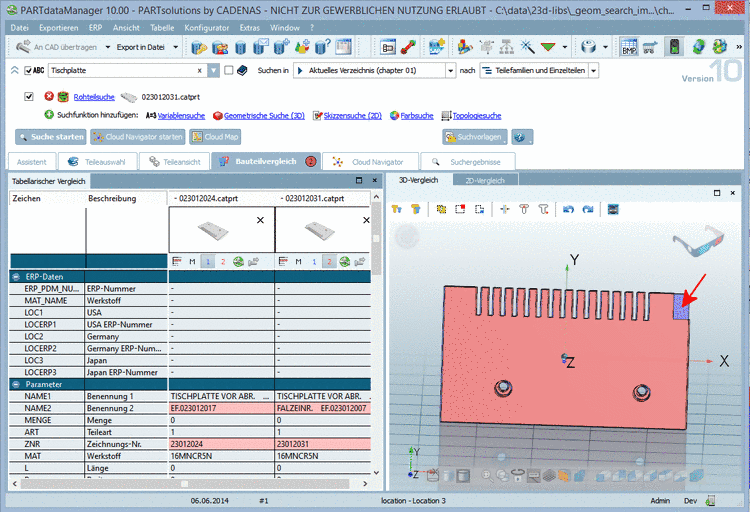Click the shopping cart toolbar icon

coord(651,47)
